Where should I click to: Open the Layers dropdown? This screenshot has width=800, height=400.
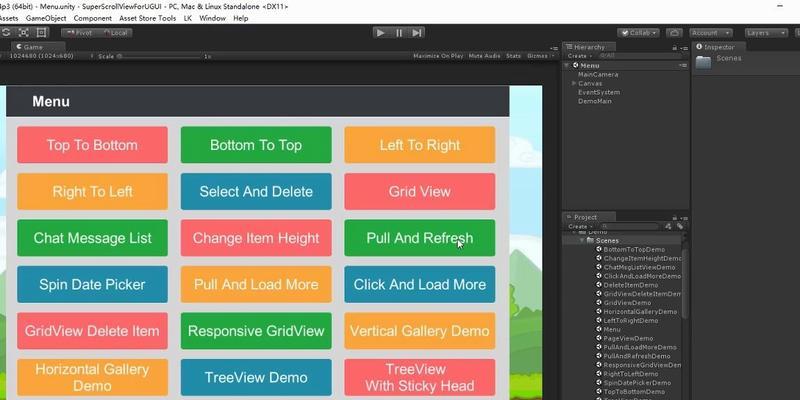[766, 33]
